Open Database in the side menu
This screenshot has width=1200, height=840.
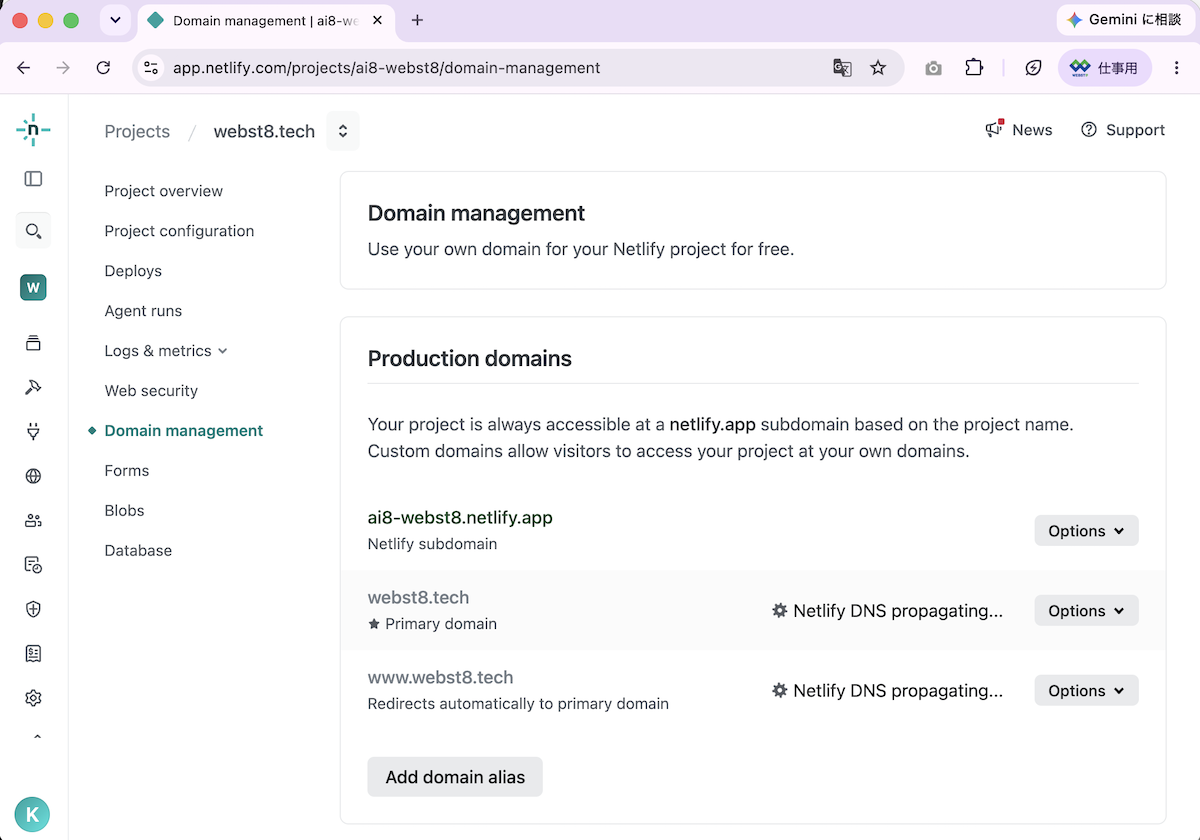138,551
